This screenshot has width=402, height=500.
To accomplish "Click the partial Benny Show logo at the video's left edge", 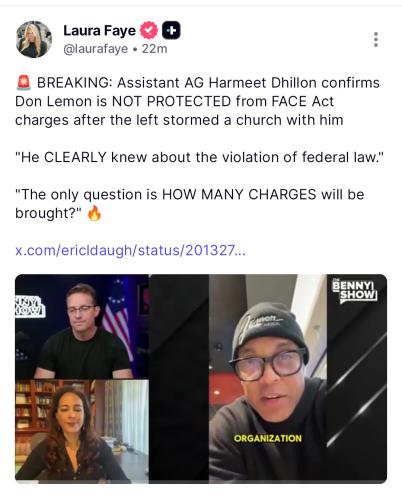I will click(30, 306).
